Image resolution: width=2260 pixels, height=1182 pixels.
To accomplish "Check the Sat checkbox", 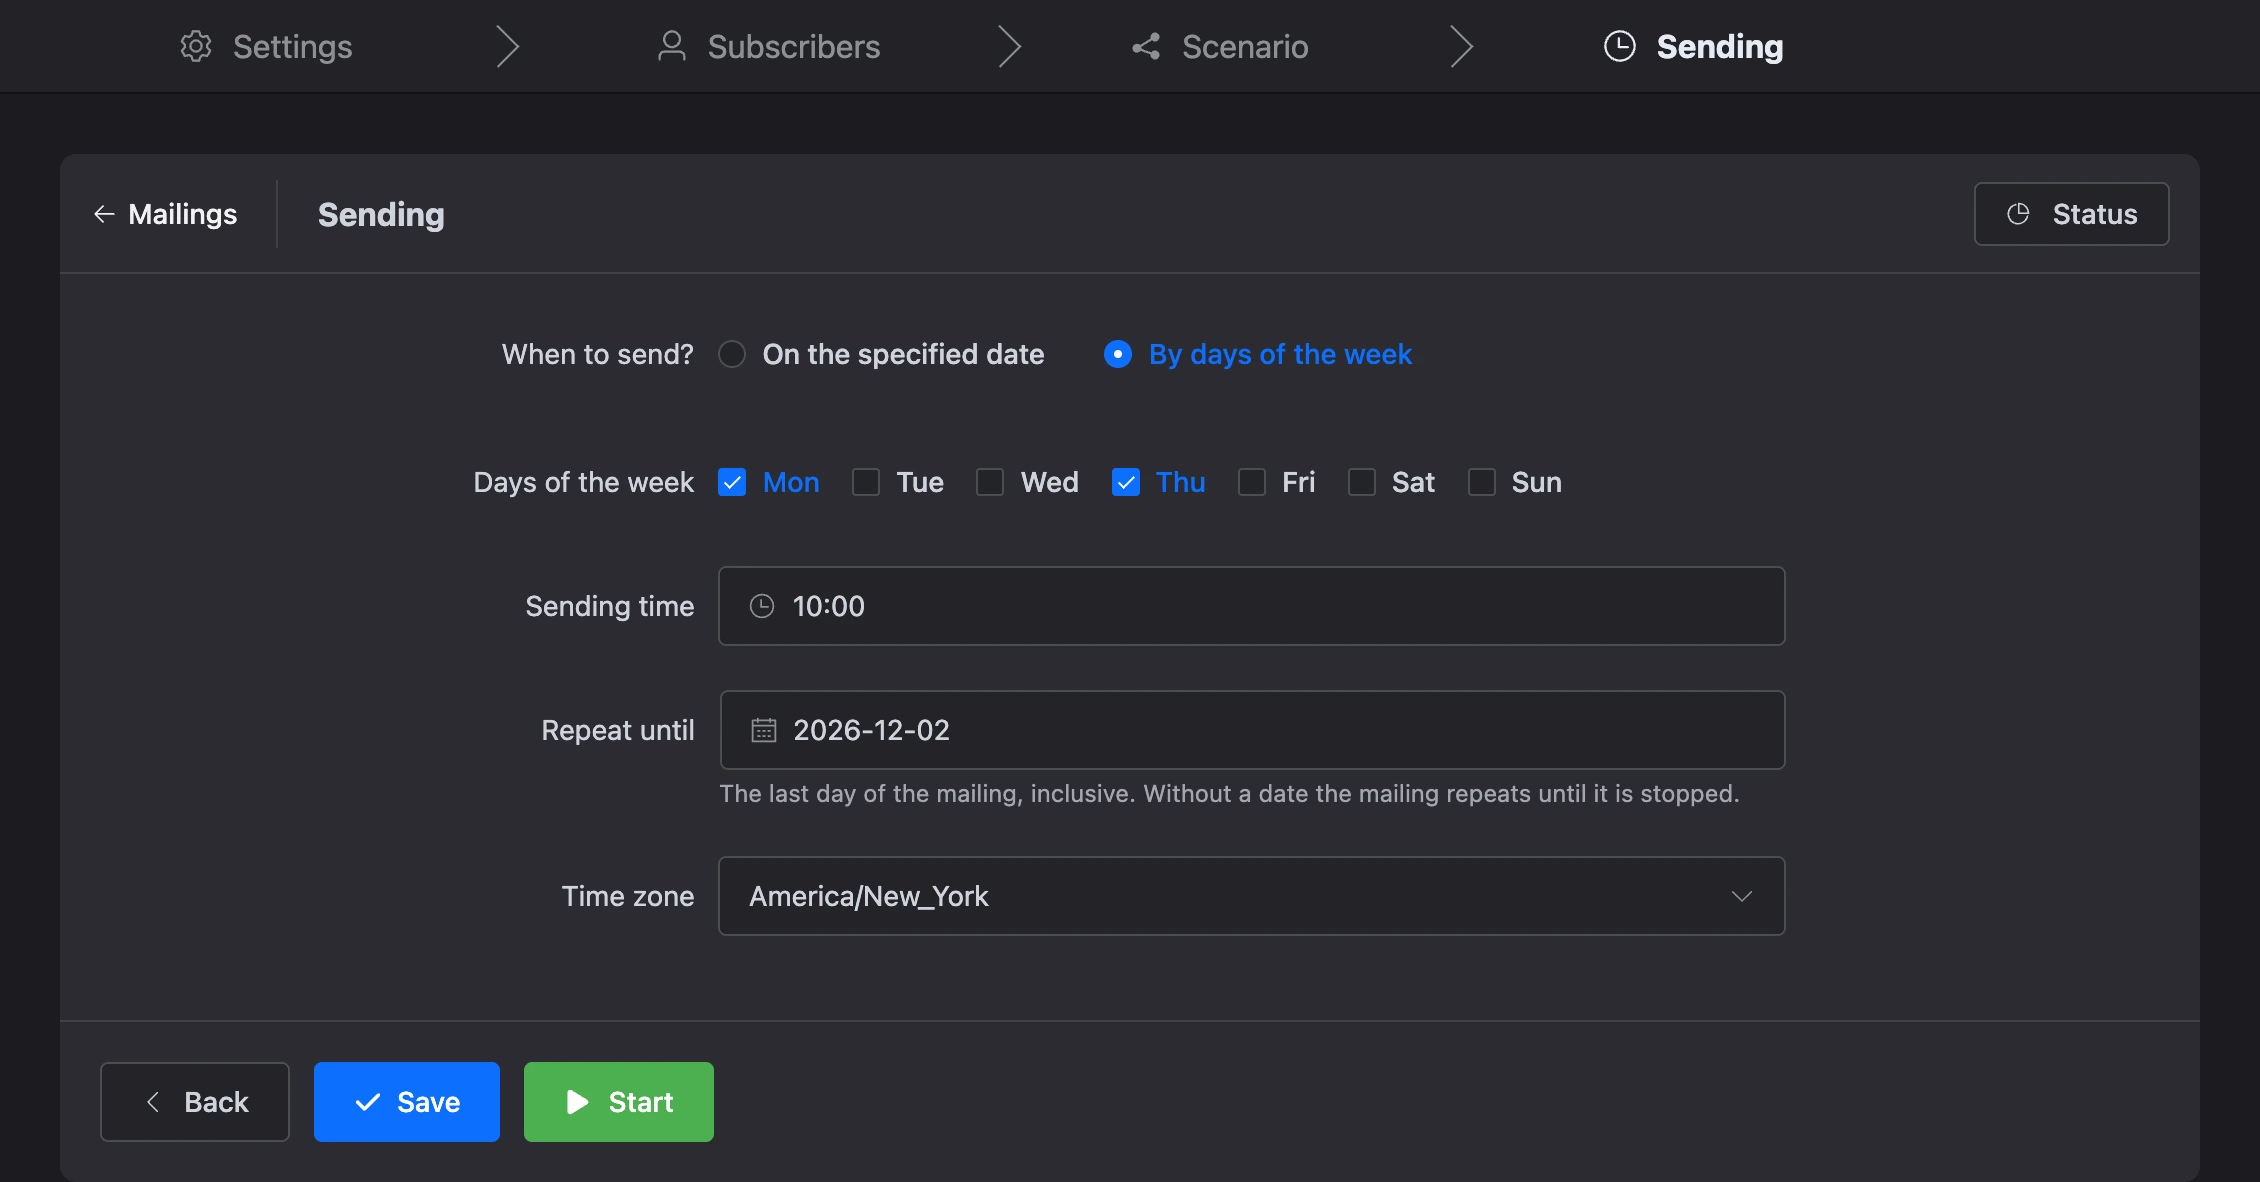I will [1362, 482].
